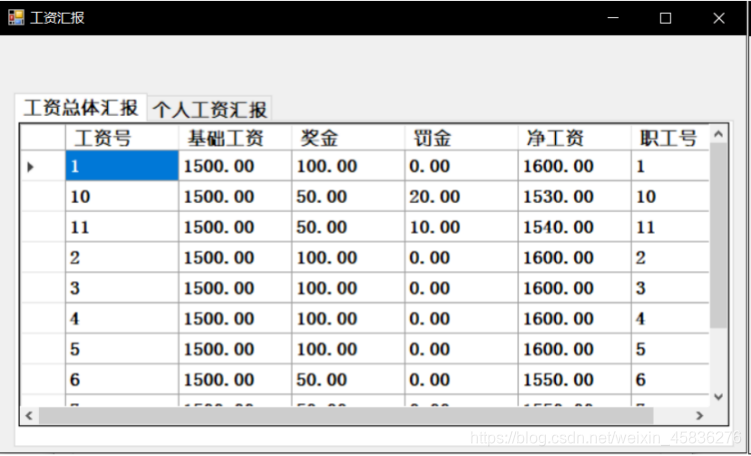Click 奖金 cell 100.00 in row 4
The height and width of the screenshot is (456, 751).
pyautogui.click(x=348, y=319)
